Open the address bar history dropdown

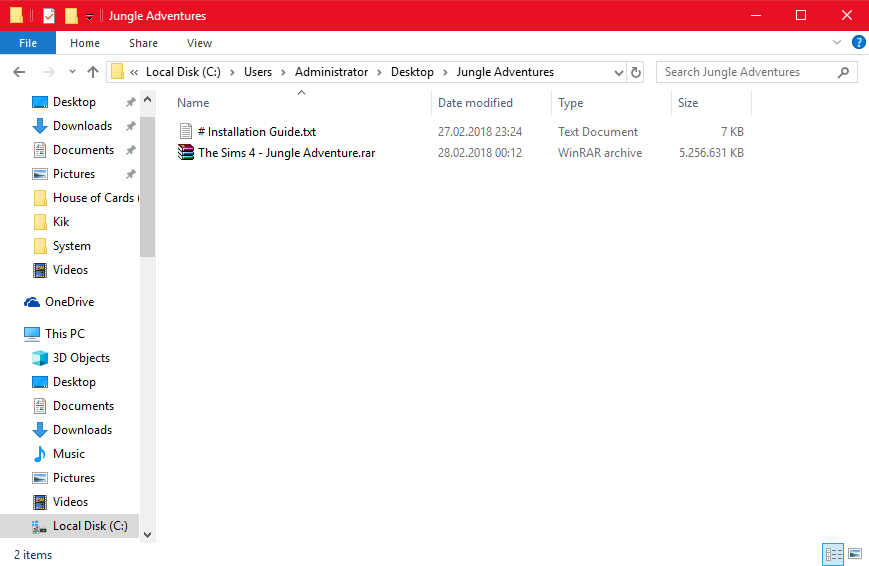[x=618, y=73]
